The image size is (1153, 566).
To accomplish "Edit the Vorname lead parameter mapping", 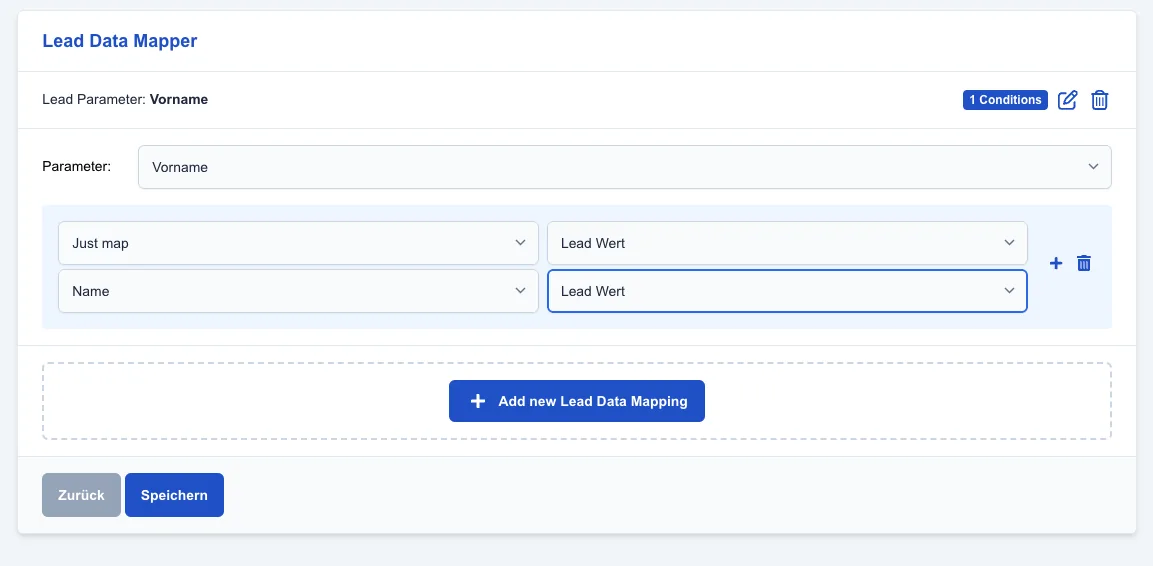I will [1068, 100].
